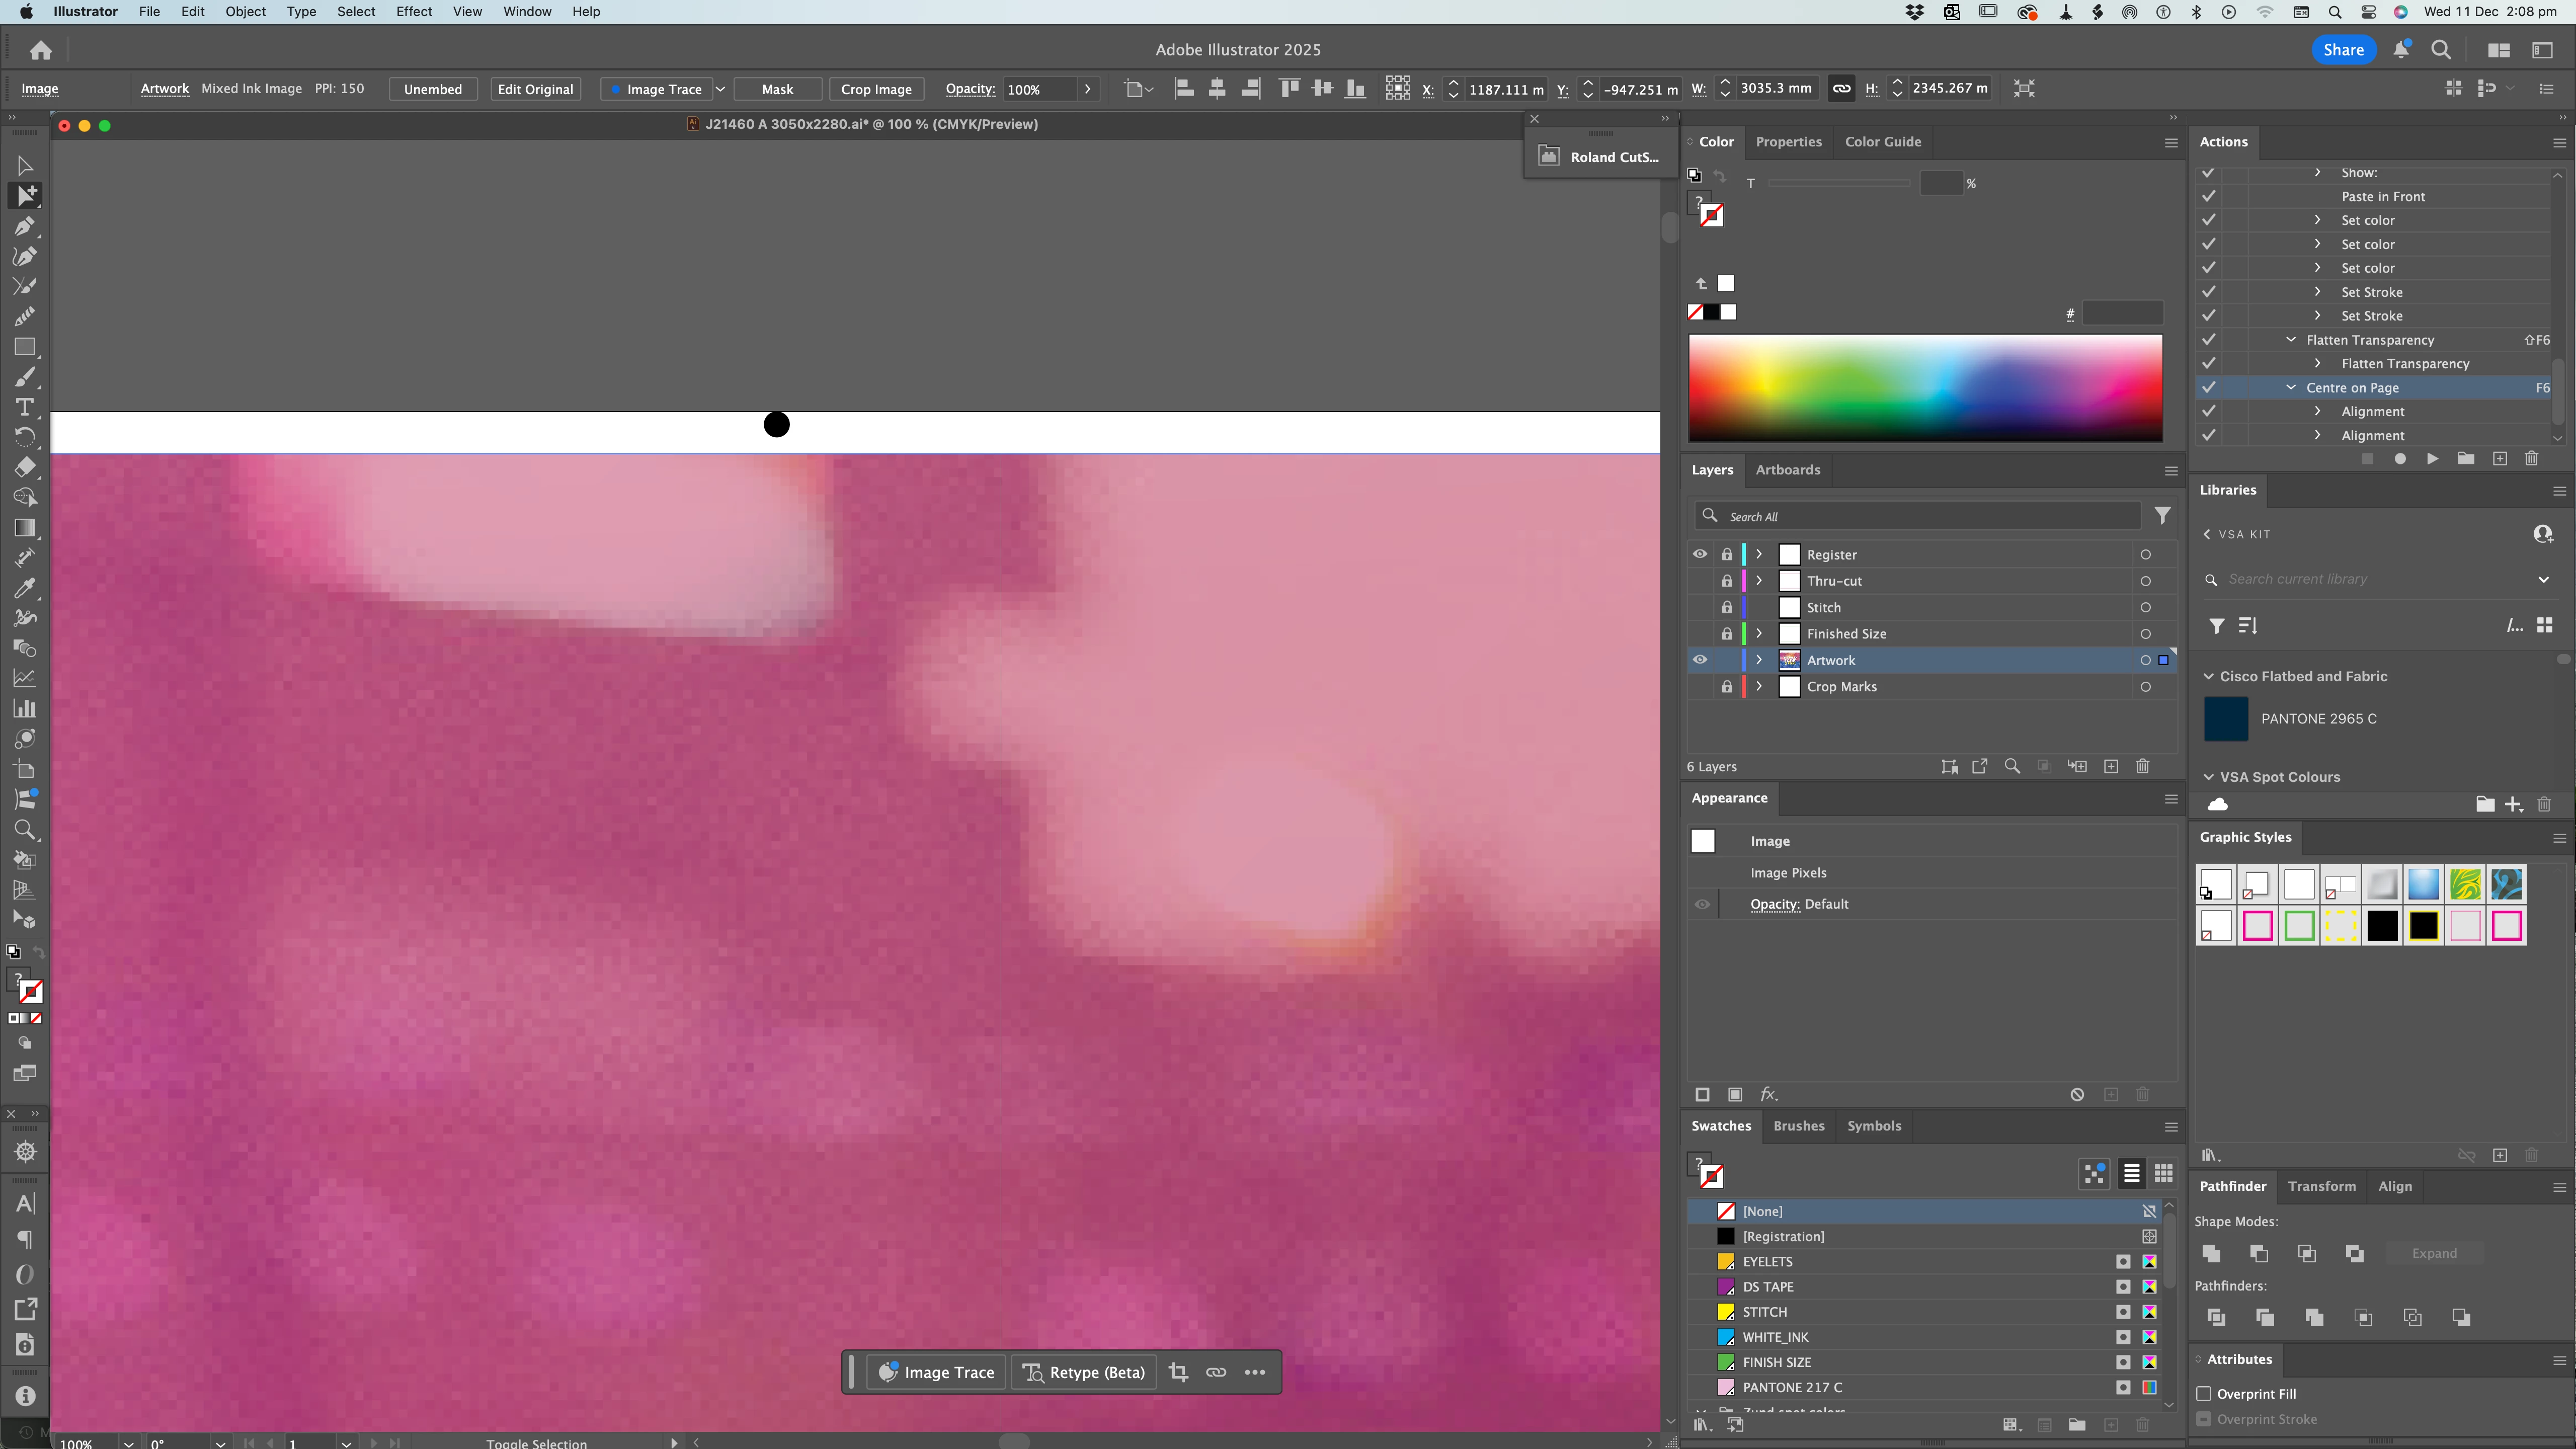
Task: Select the Zoom tool
Action: (x=24, y=829)
